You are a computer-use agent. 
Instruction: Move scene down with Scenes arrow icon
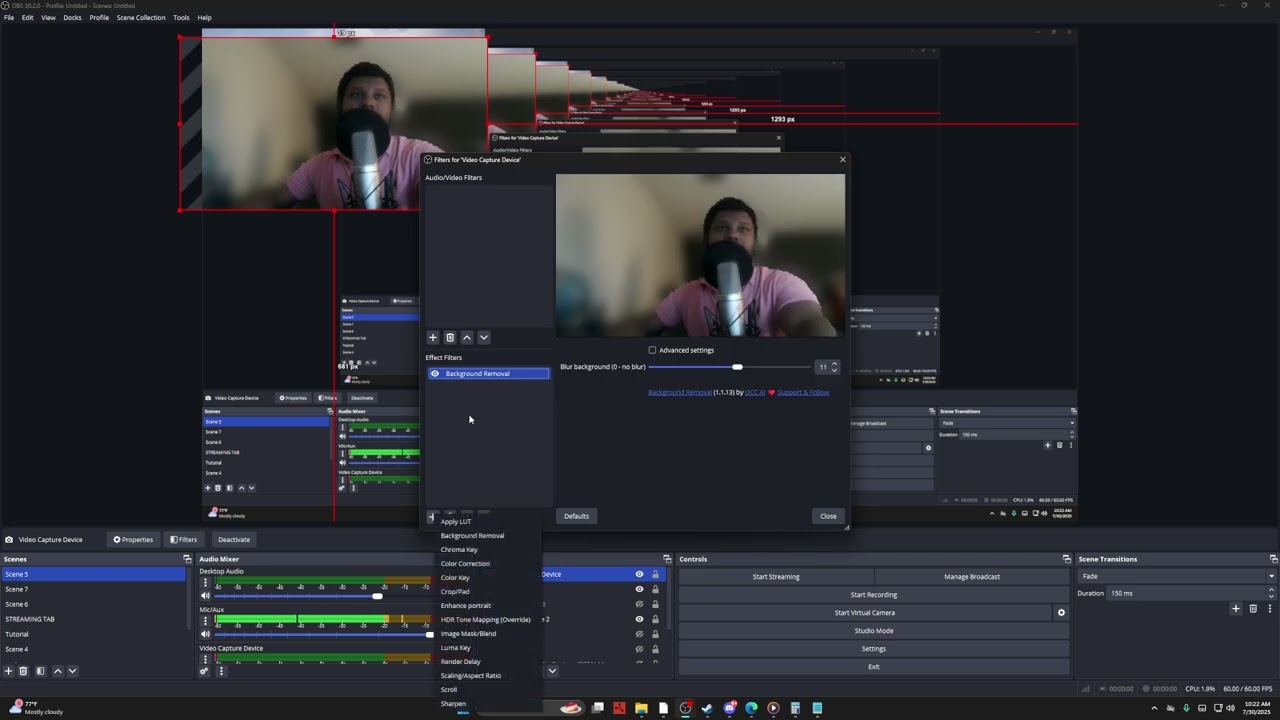point(72,671)
